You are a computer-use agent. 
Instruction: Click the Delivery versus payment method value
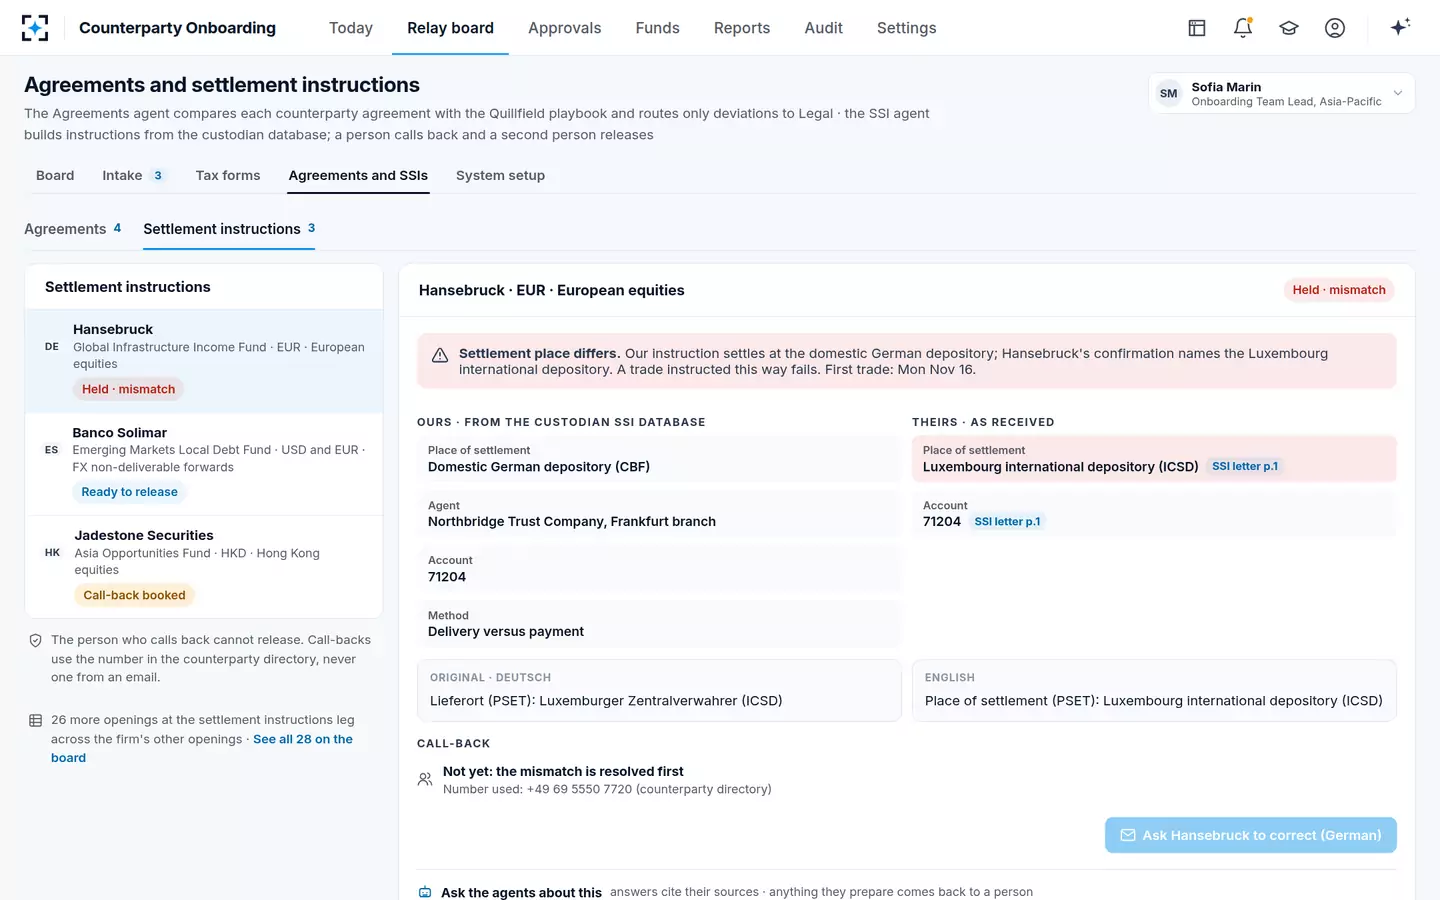pos(506,632)
